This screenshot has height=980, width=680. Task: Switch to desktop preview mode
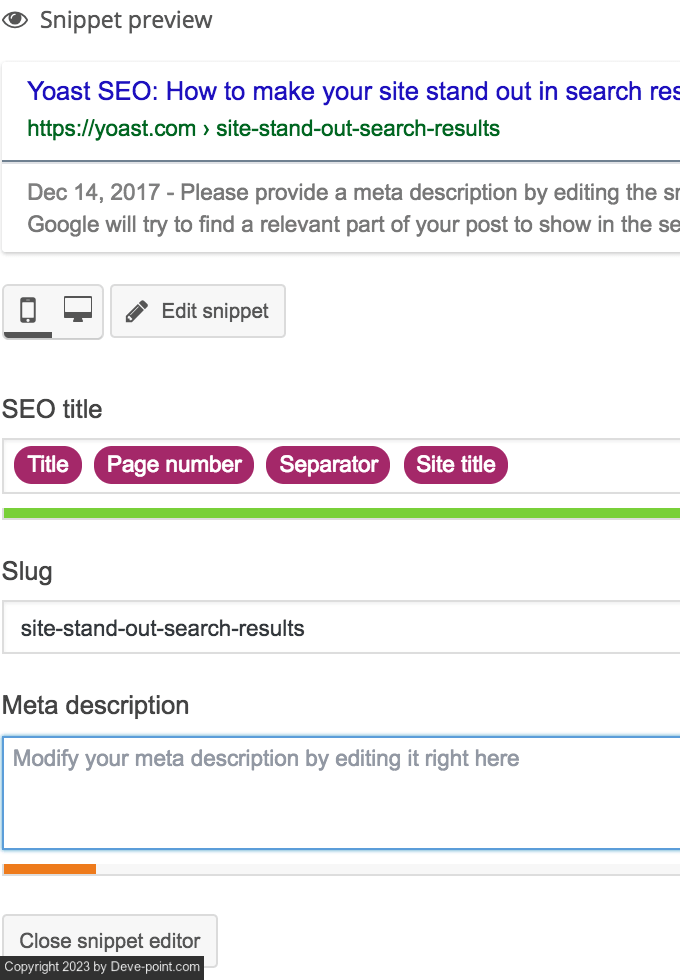point(78,310)
